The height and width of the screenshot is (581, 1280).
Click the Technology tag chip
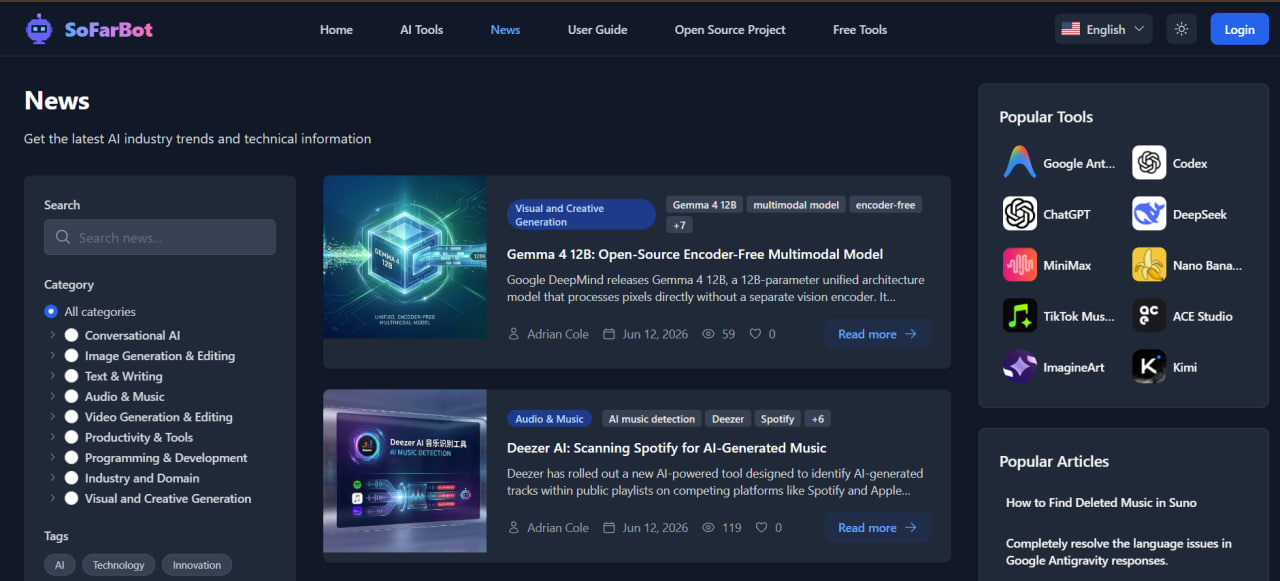(x=119, y=565)
